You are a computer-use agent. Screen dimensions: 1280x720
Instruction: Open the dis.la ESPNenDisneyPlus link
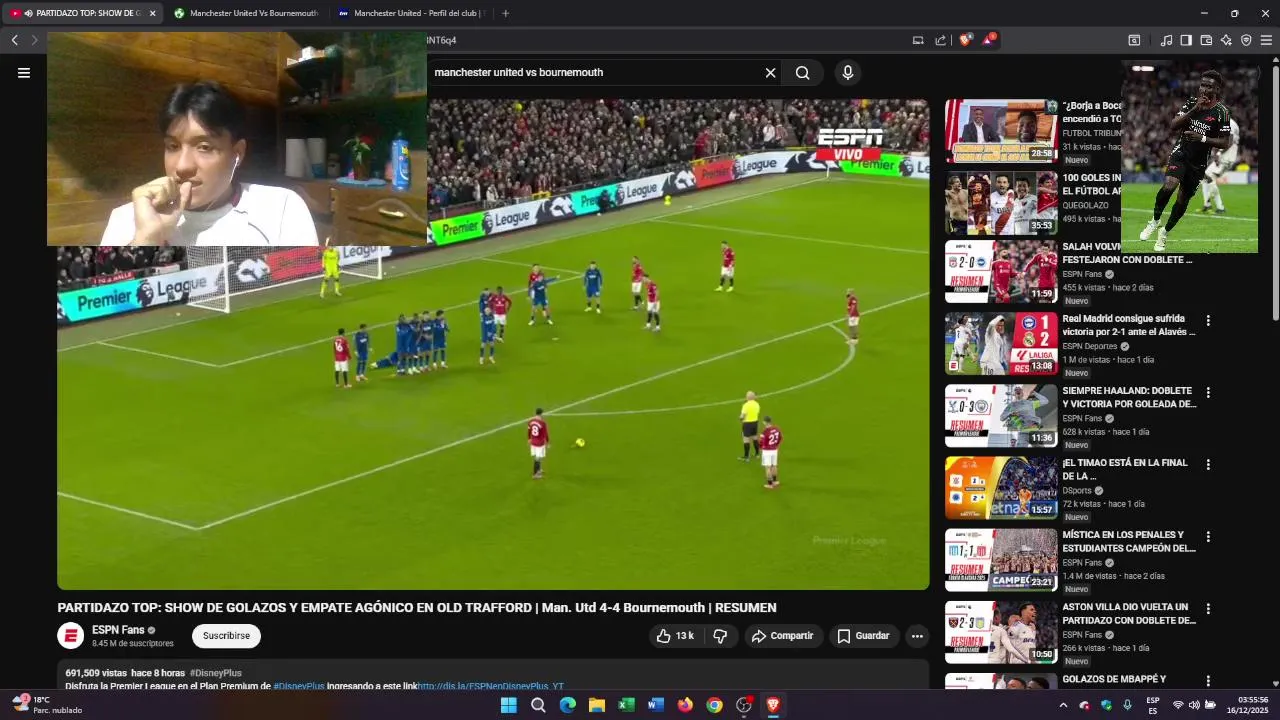pyautogui.click(x=490, y=686)
